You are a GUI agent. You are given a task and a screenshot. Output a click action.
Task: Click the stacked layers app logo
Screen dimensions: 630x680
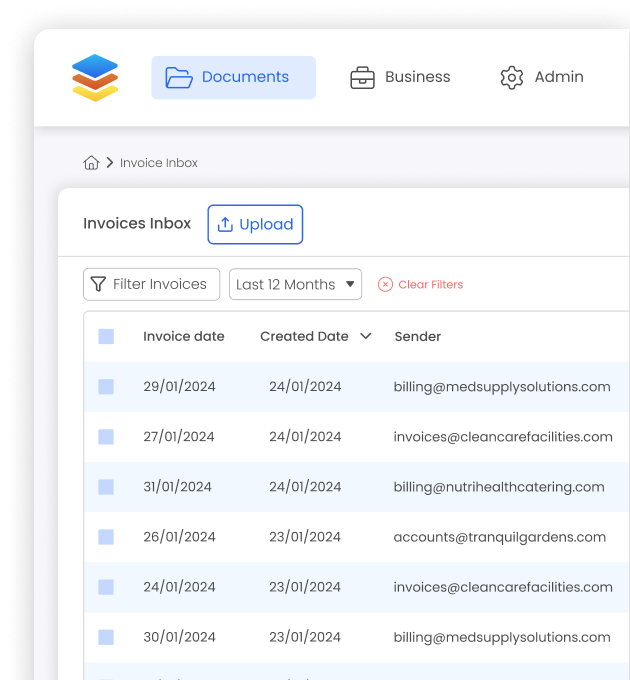(x=95, y=77)
